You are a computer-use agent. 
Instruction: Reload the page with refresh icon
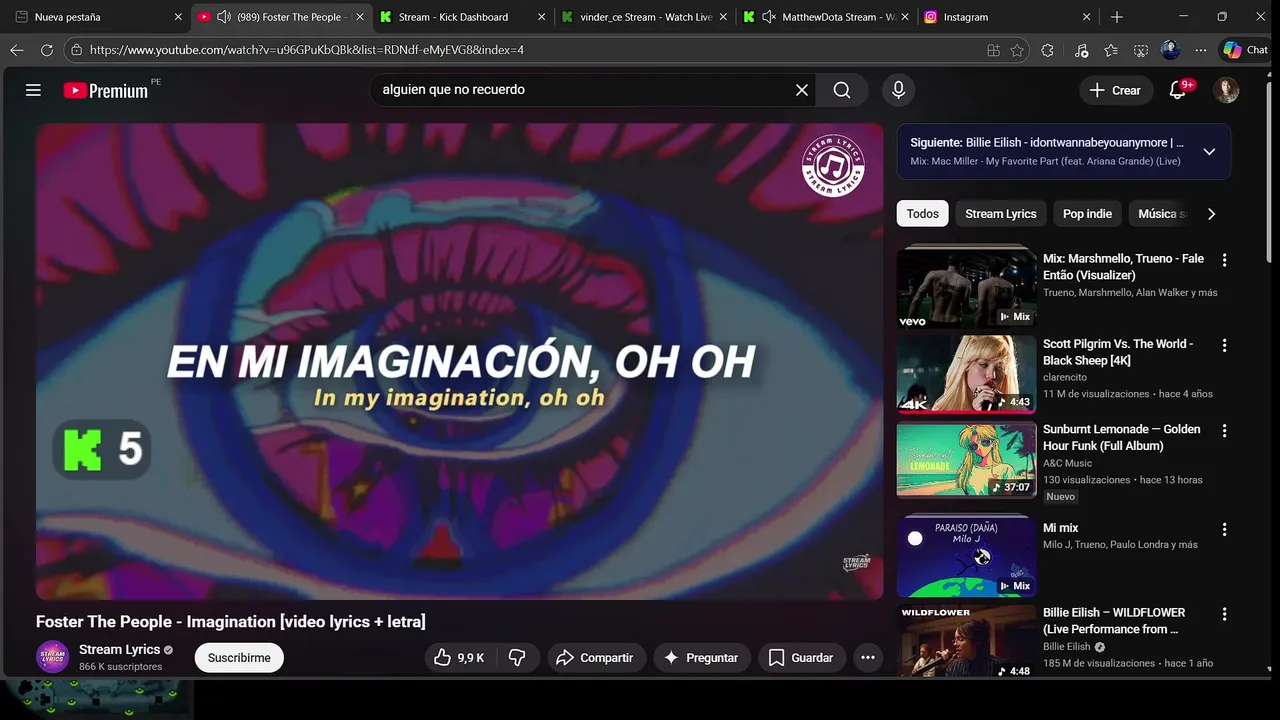point(47,50)
